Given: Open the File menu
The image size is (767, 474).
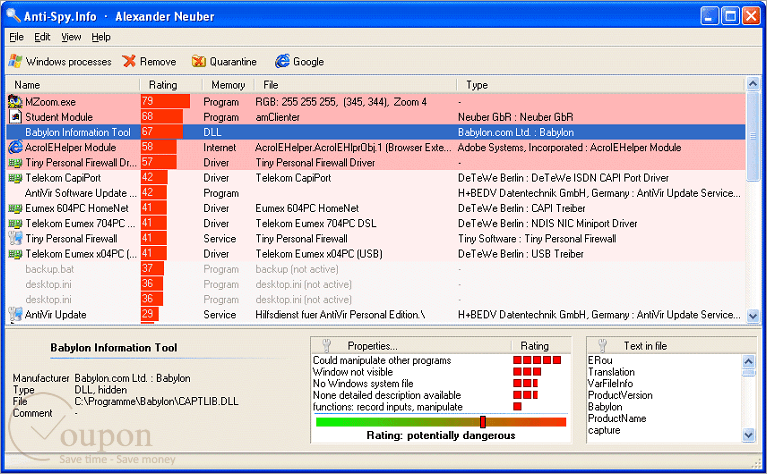Looking at the screenshot, I should [x=16, y=37].
